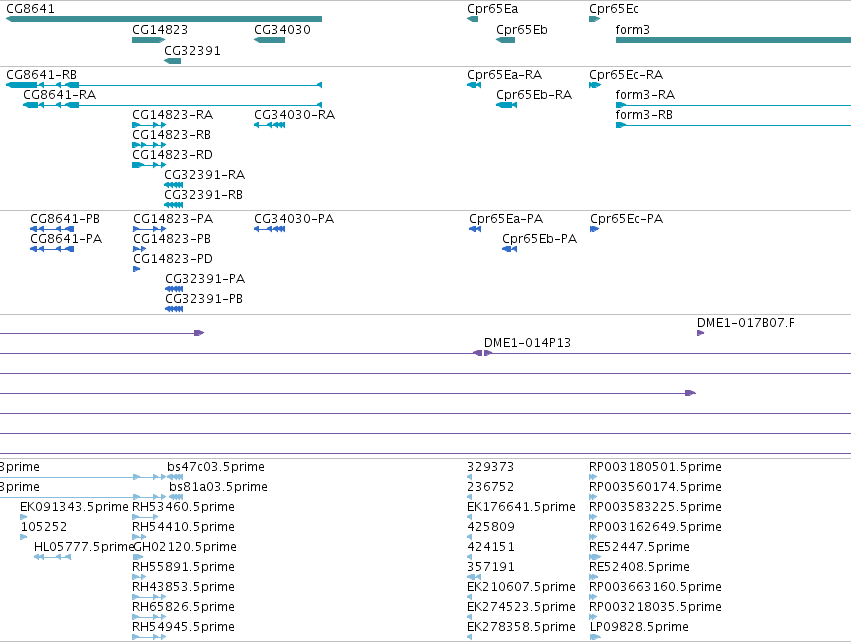Click EST EK176641.5prime

click(469, 517)
